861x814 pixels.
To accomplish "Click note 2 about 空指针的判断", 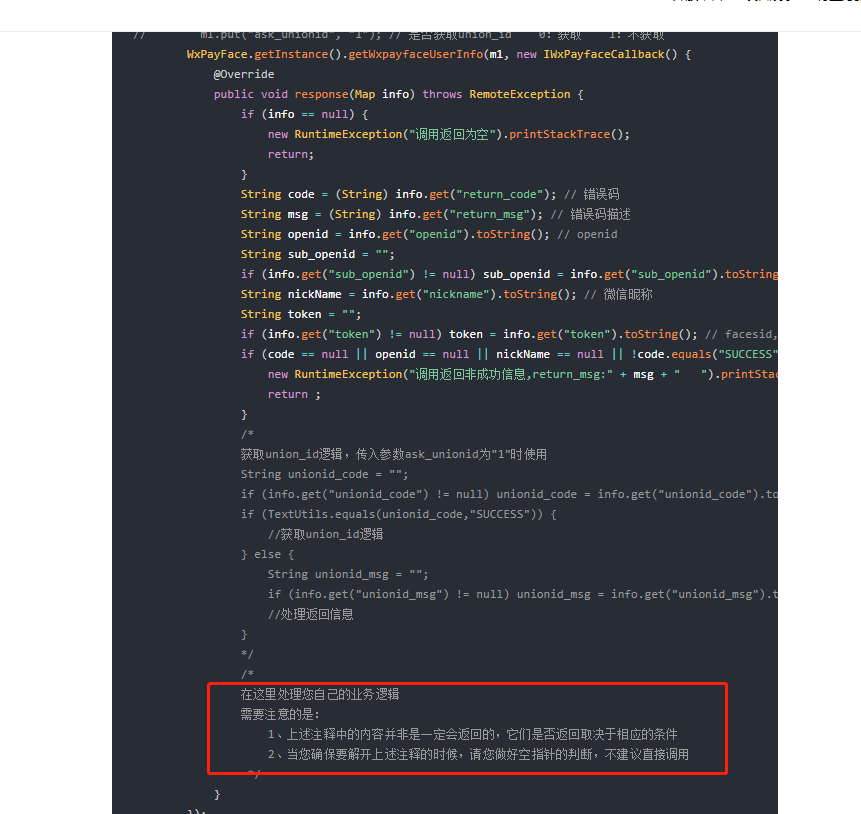I will coord(478,755).
